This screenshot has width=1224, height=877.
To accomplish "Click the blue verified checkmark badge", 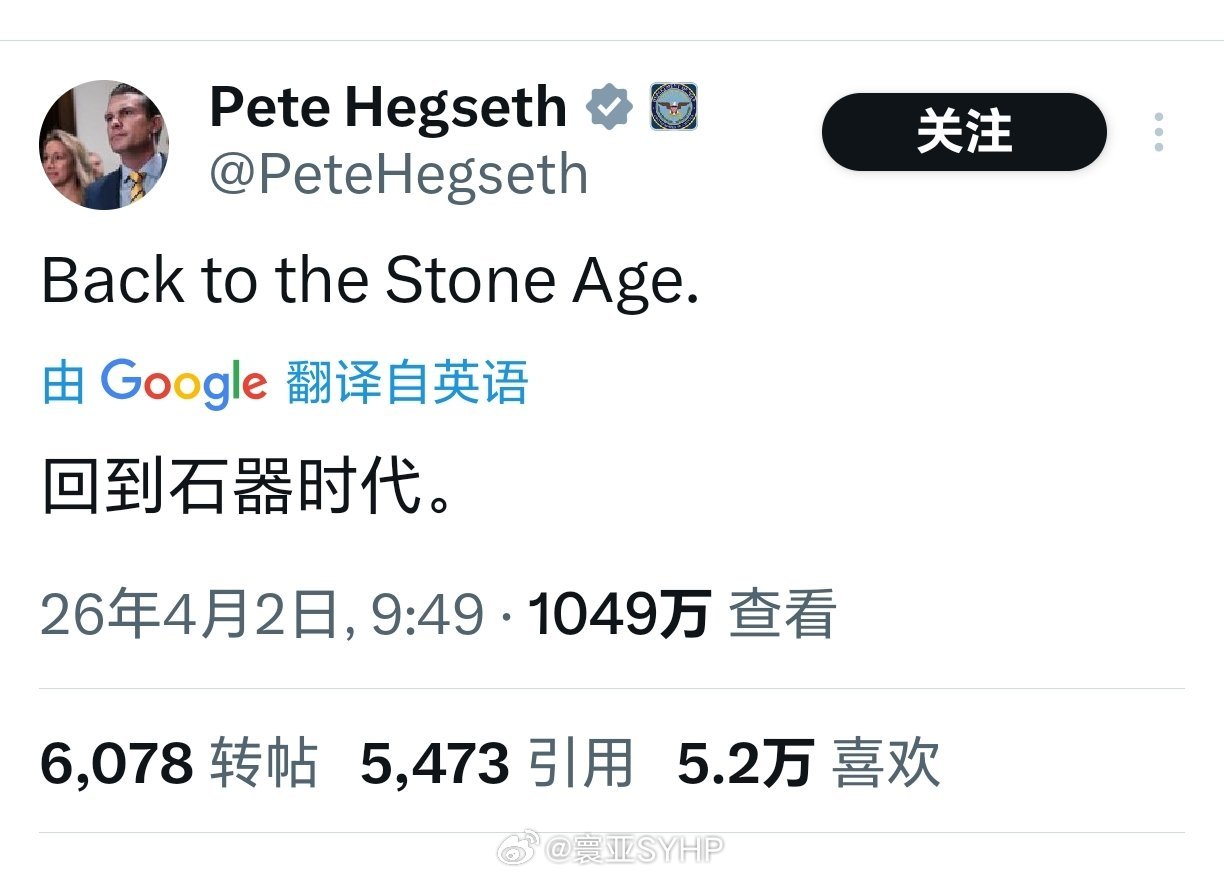I will pyautogui.click(x=609, y=107).
